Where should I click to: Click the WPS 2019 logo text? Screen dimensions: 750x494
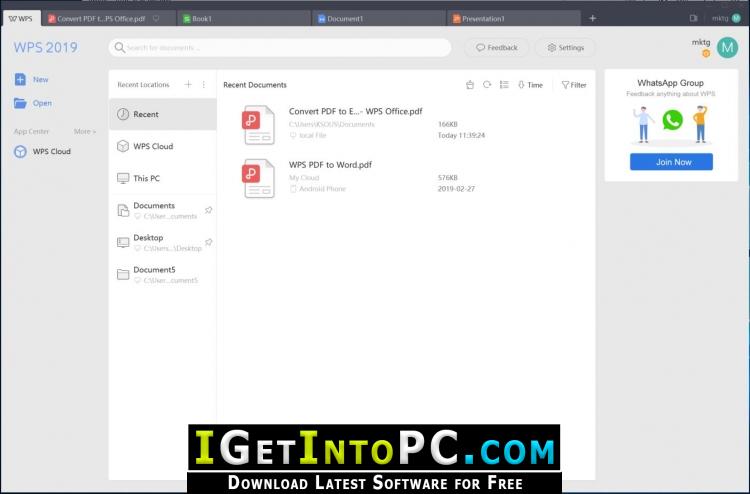[x=45, y=47]
